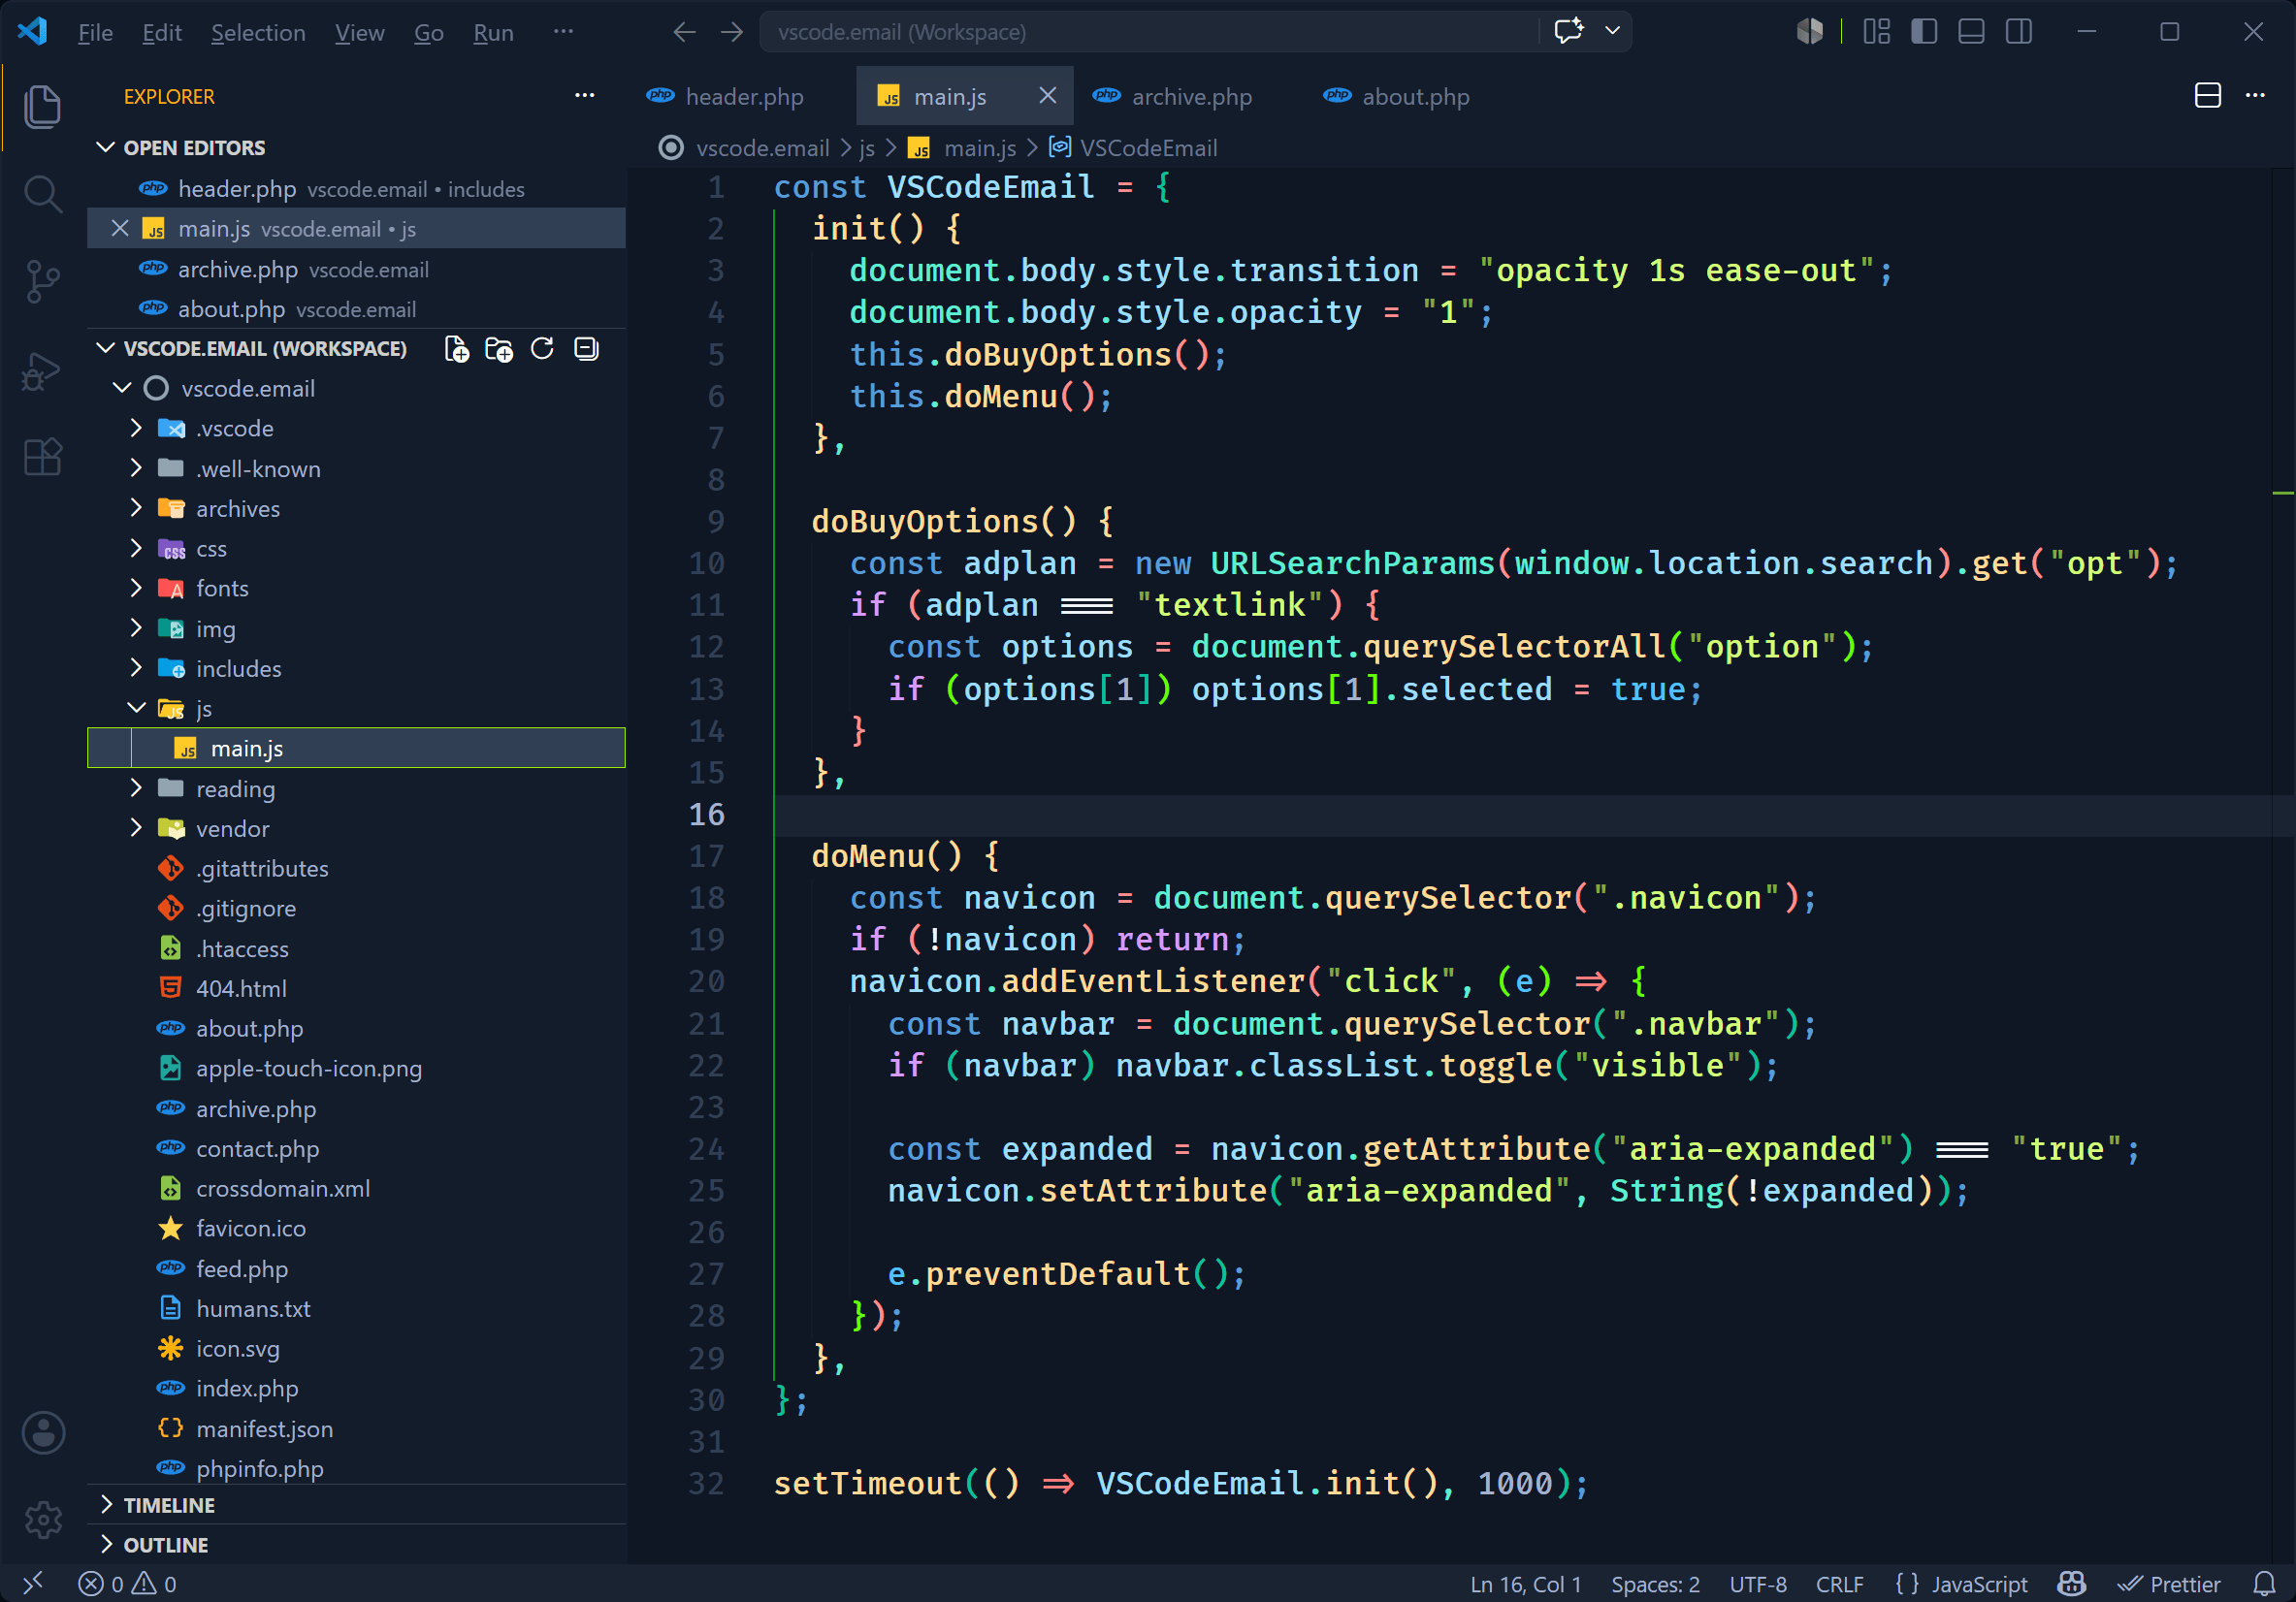Change encoding via UTF-8
Viewport: 2296px width, 1602px height.
pos(1758,1584)
